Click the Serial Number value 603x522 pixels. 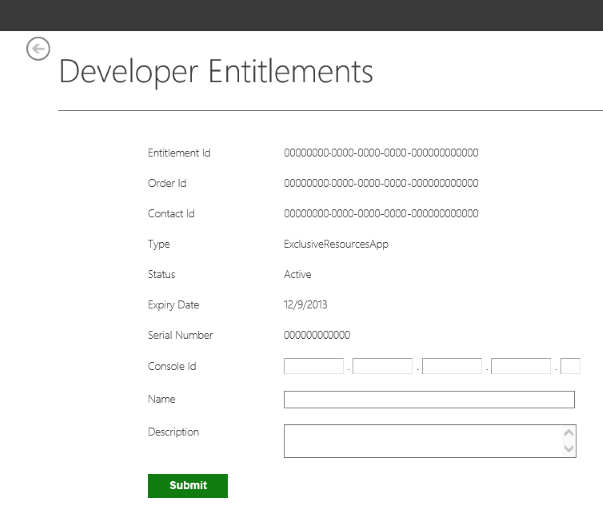(317, 335)
